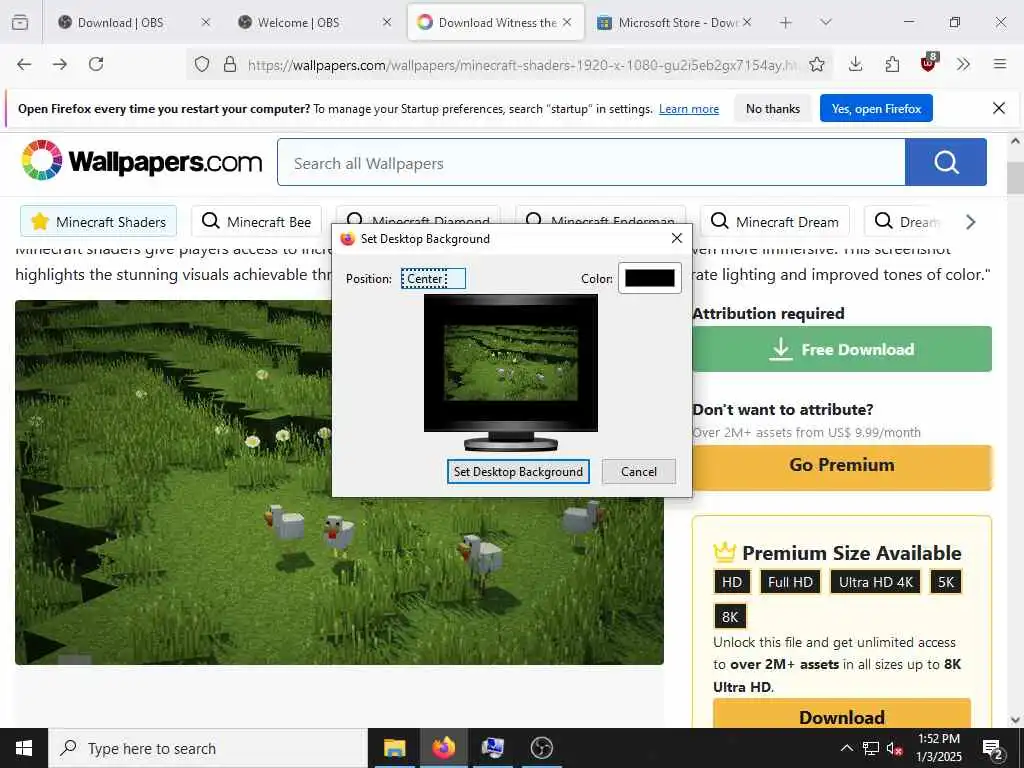1024x768 pixels.
Task: Click the page vertical scrollbar thumb
Action: (1015, 178)
